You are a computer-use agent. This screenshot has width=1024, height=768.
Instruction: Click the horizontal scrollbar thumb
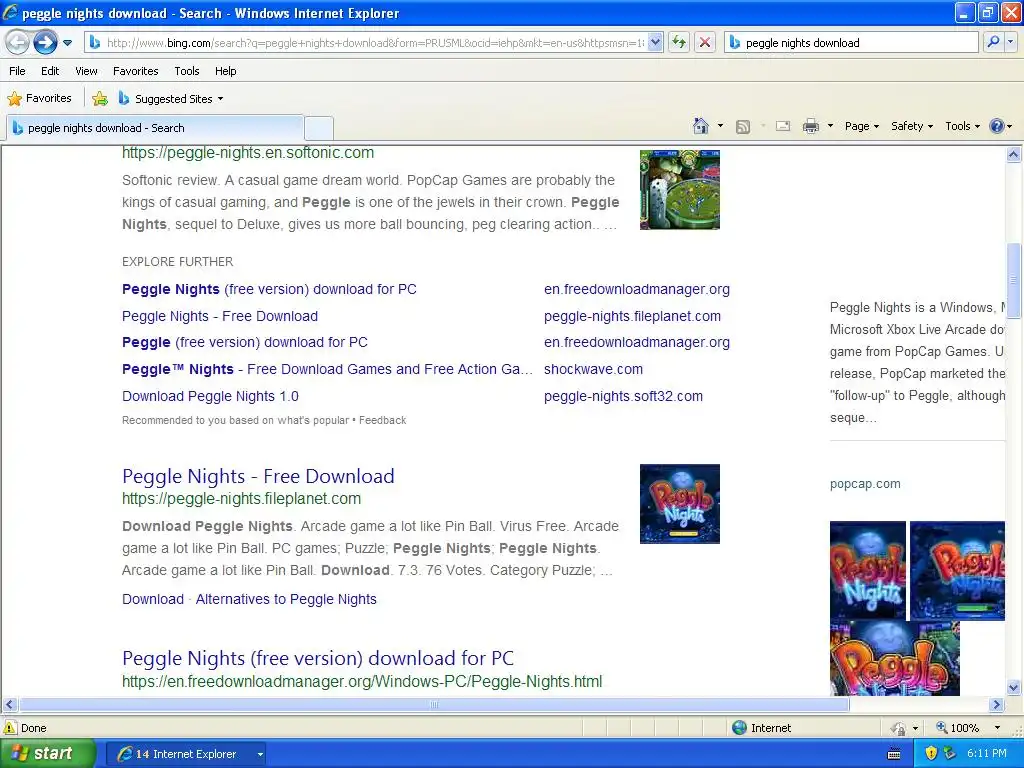[434, 705]
